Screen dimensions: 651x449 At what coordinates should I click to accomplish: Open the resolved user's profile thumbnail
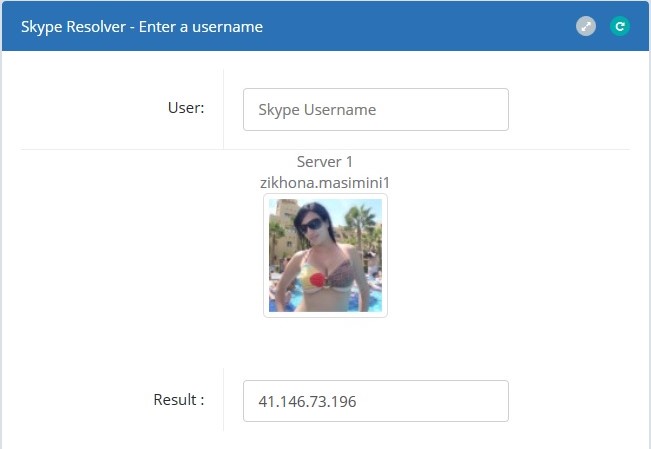(326, 255)
